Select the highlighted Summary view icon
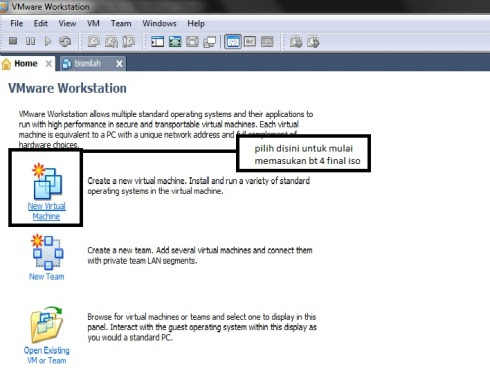The width and height of the screenshot is (490, 382). tap(233, 42)
